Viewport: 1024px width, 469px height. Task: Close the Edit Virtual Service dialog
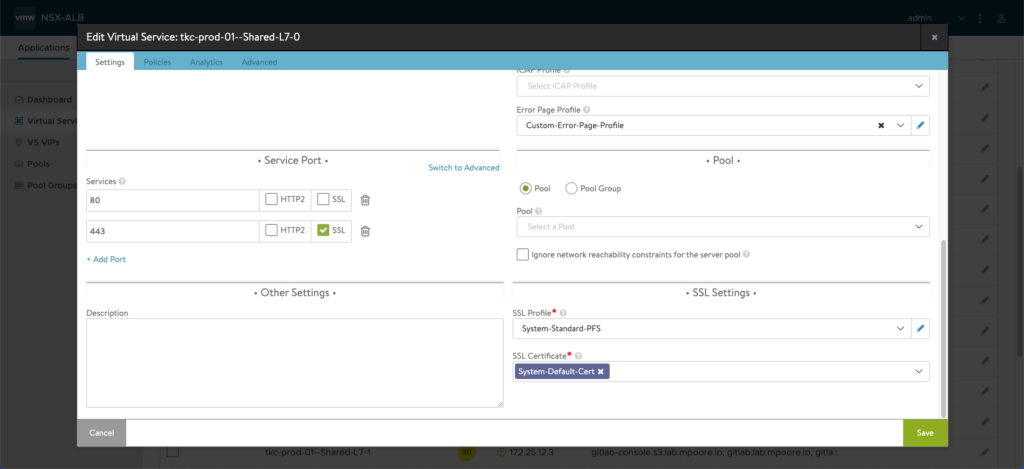click(x=935, y=37)
